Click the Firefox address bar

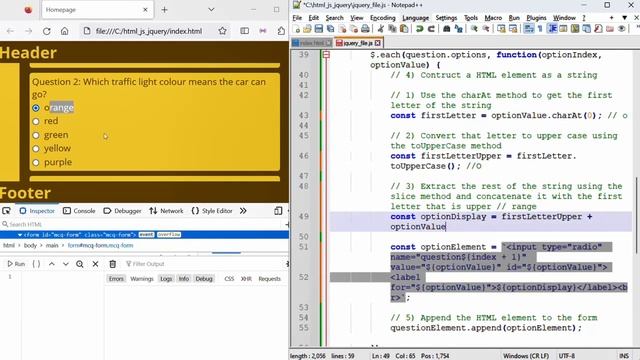(149, 31)
